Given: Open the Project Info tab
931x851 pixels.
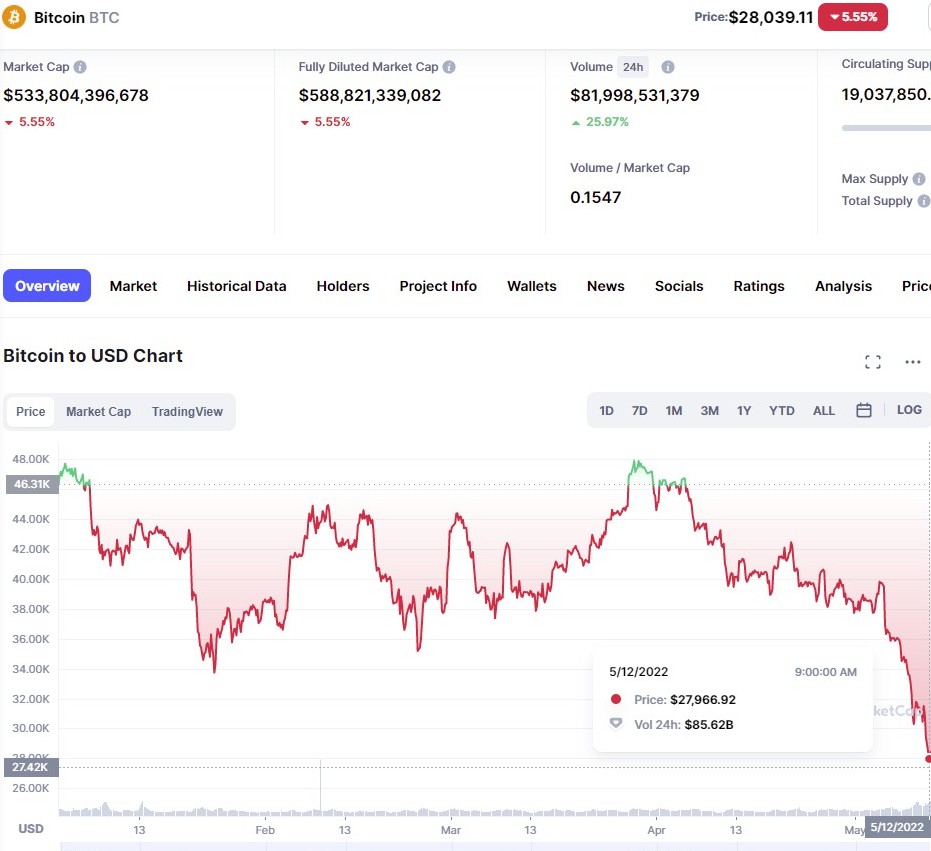Looking at the screenshot, I should click(x=438, y=286).
